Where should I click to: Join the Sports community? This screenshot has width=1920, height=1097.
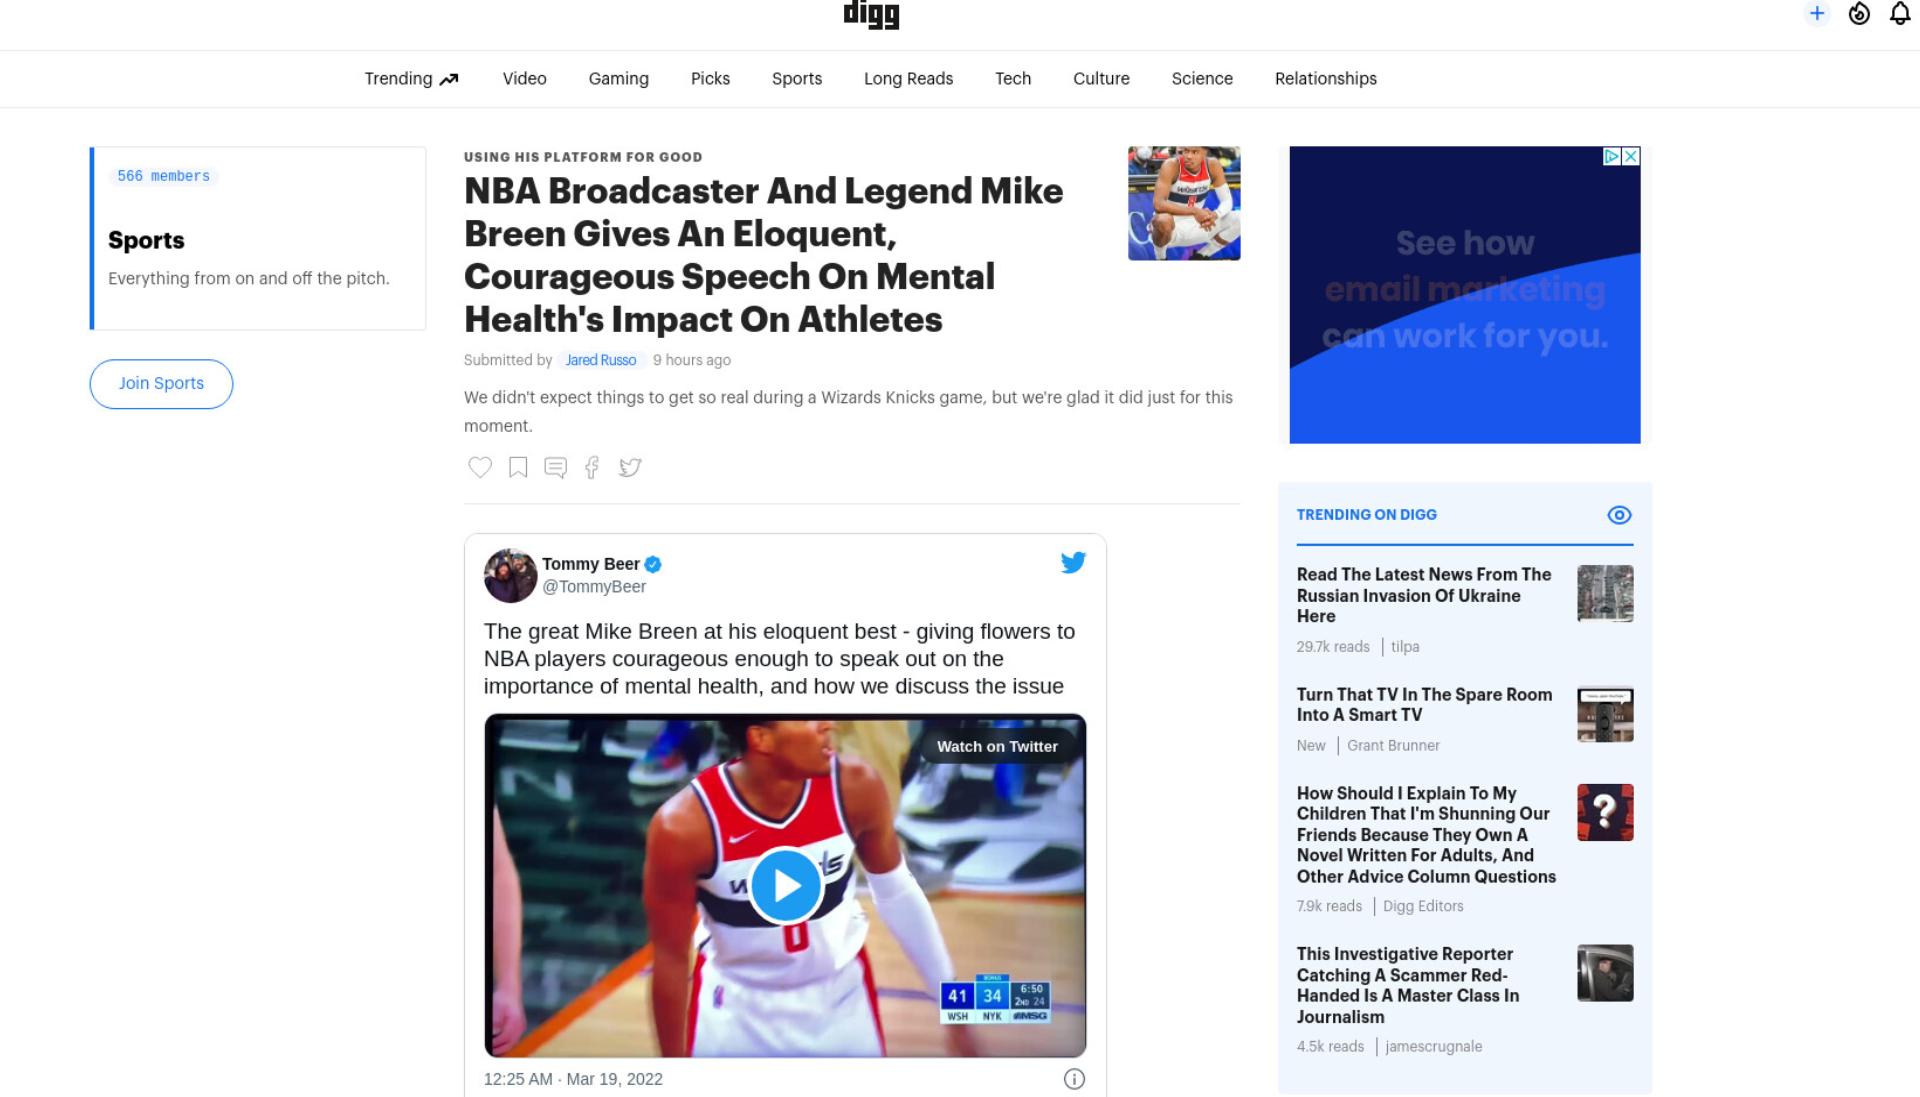click(x=161, y=384)
